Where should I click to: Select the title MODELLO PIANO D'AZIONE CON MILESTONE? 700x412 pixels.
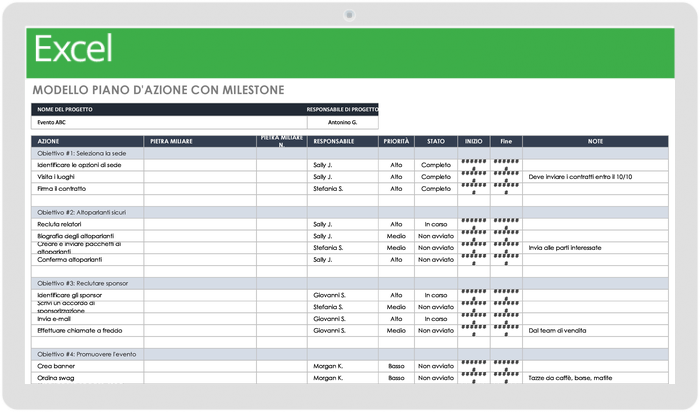[158, 90]
